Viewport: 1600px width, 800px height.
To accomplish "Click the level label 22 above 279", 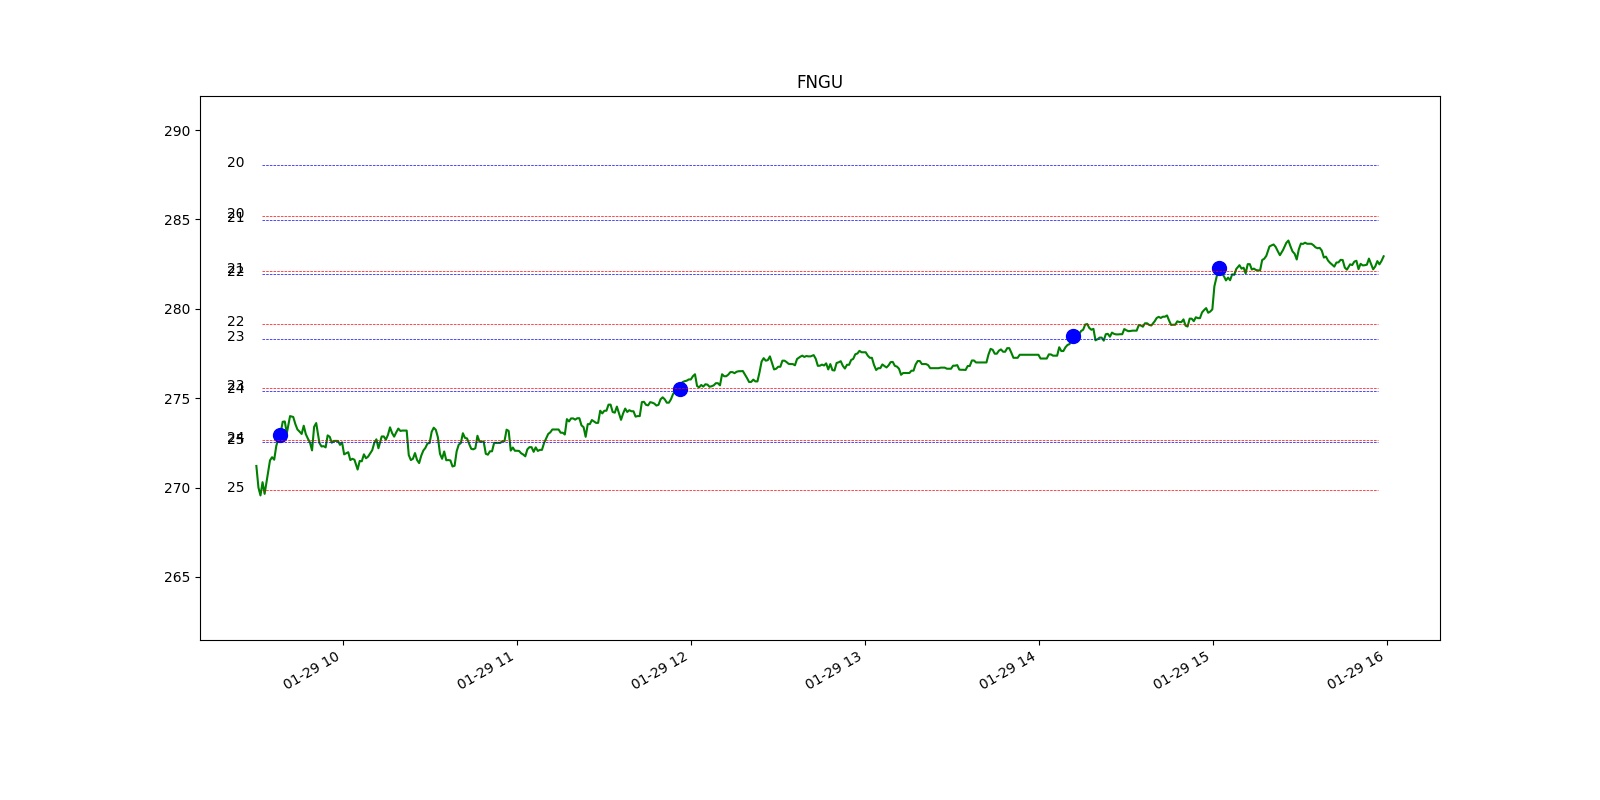I will pos(235,321).
